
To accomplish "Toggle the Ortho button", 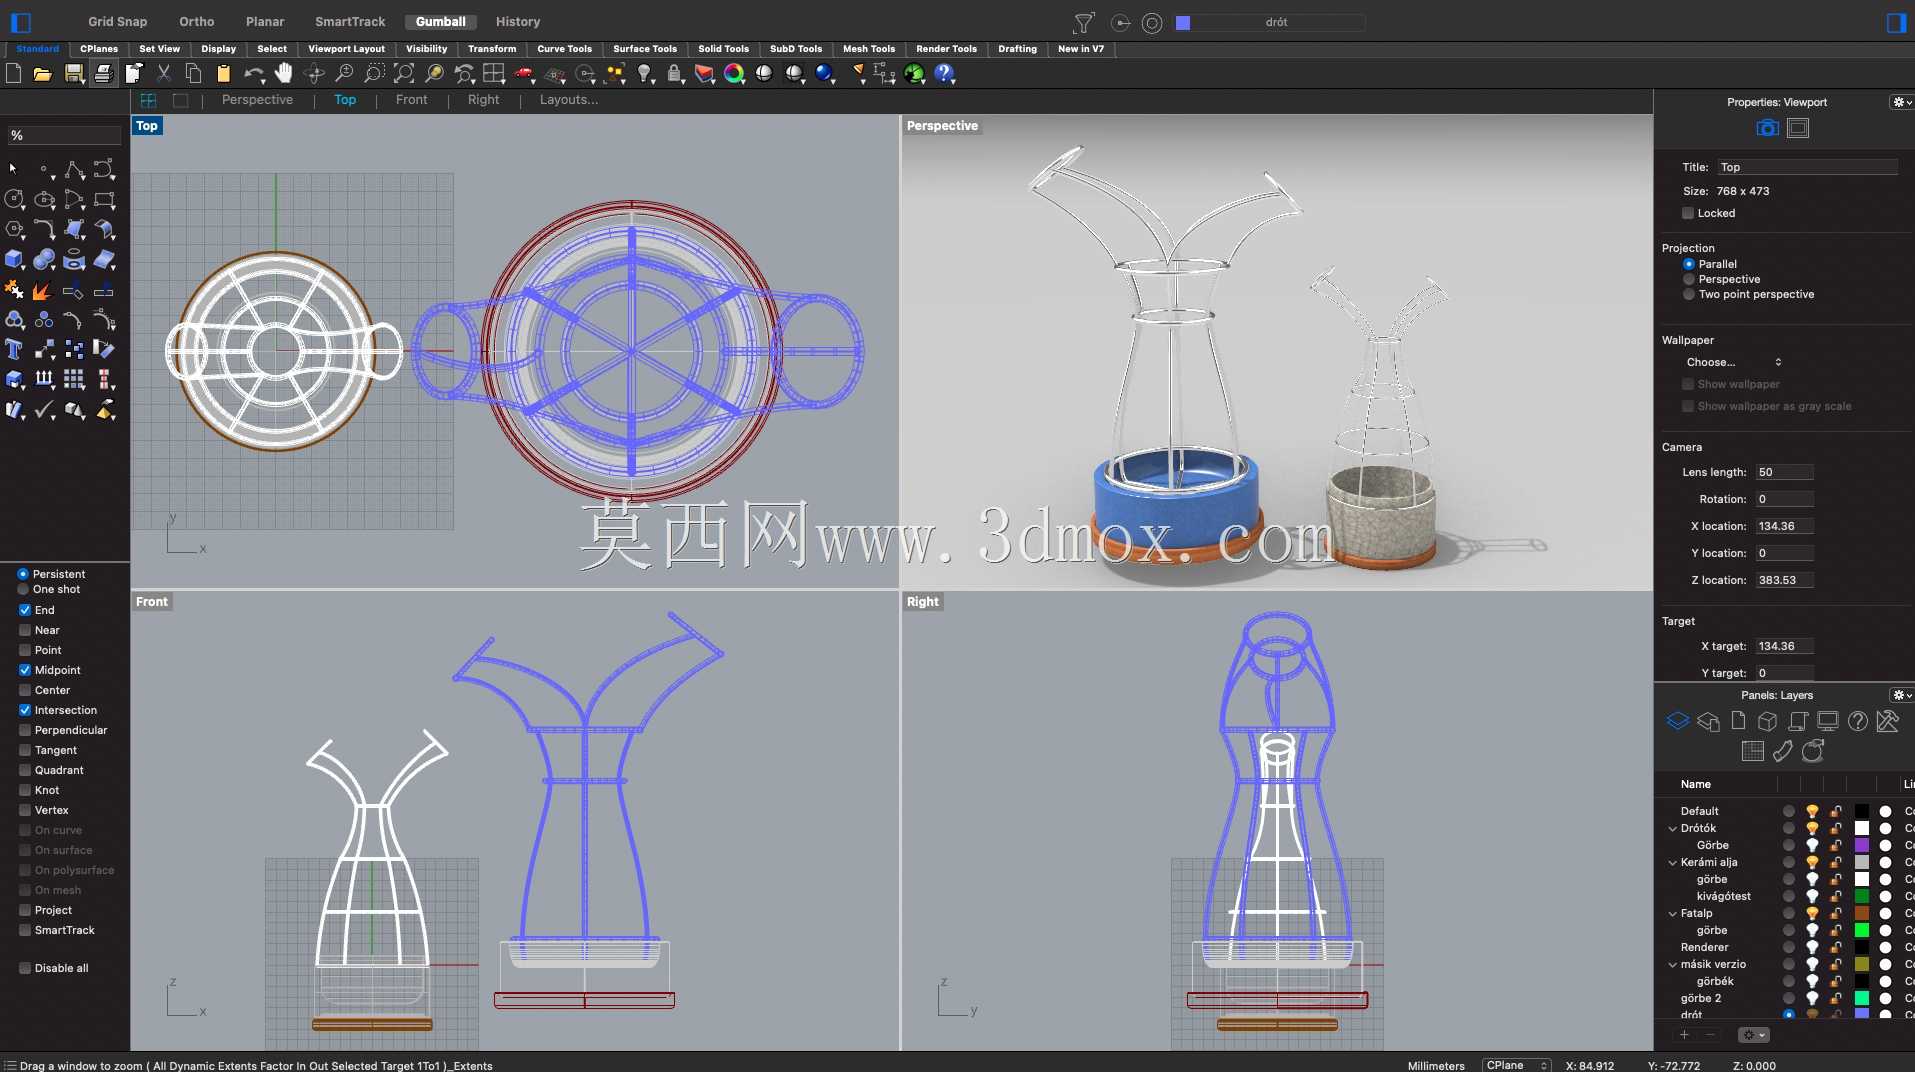I will pos(197,21).
